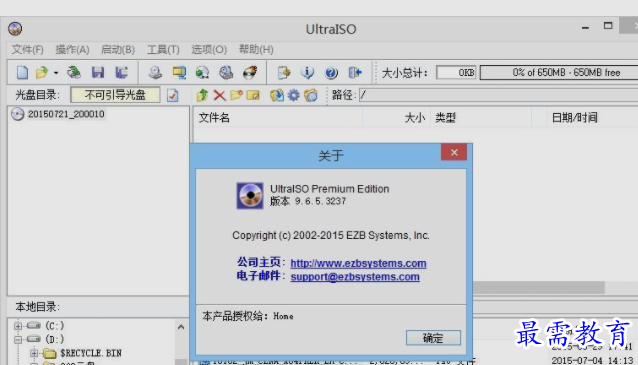This screenshot has height=365, width=638.
Task: Click the 2015-07-04 14:13 date cell
Action: [x=592, y=361]
